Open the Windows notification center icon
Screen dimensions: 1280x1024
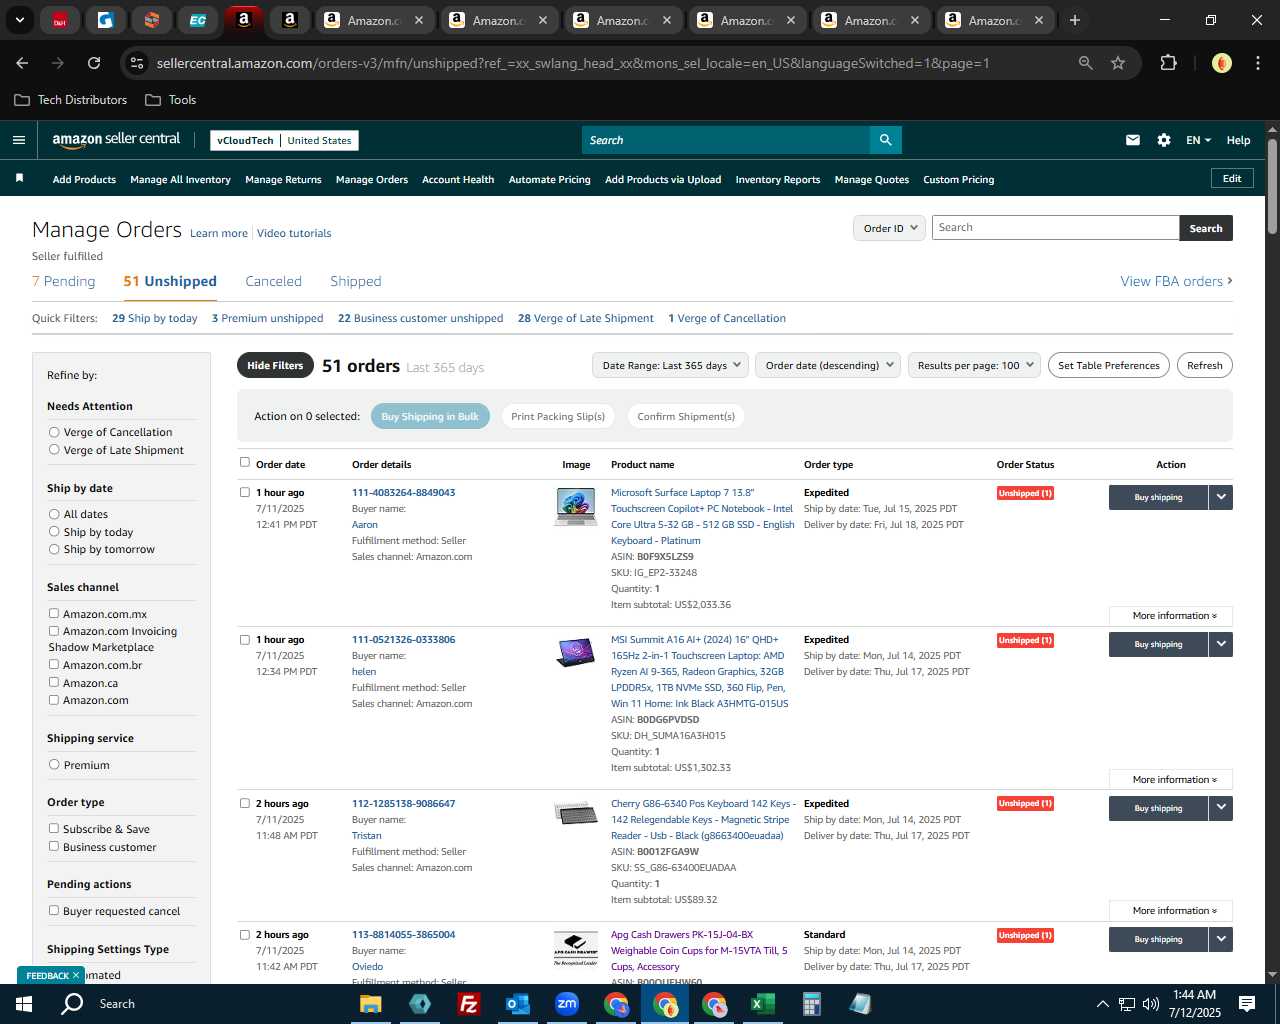[1247, 1004]
